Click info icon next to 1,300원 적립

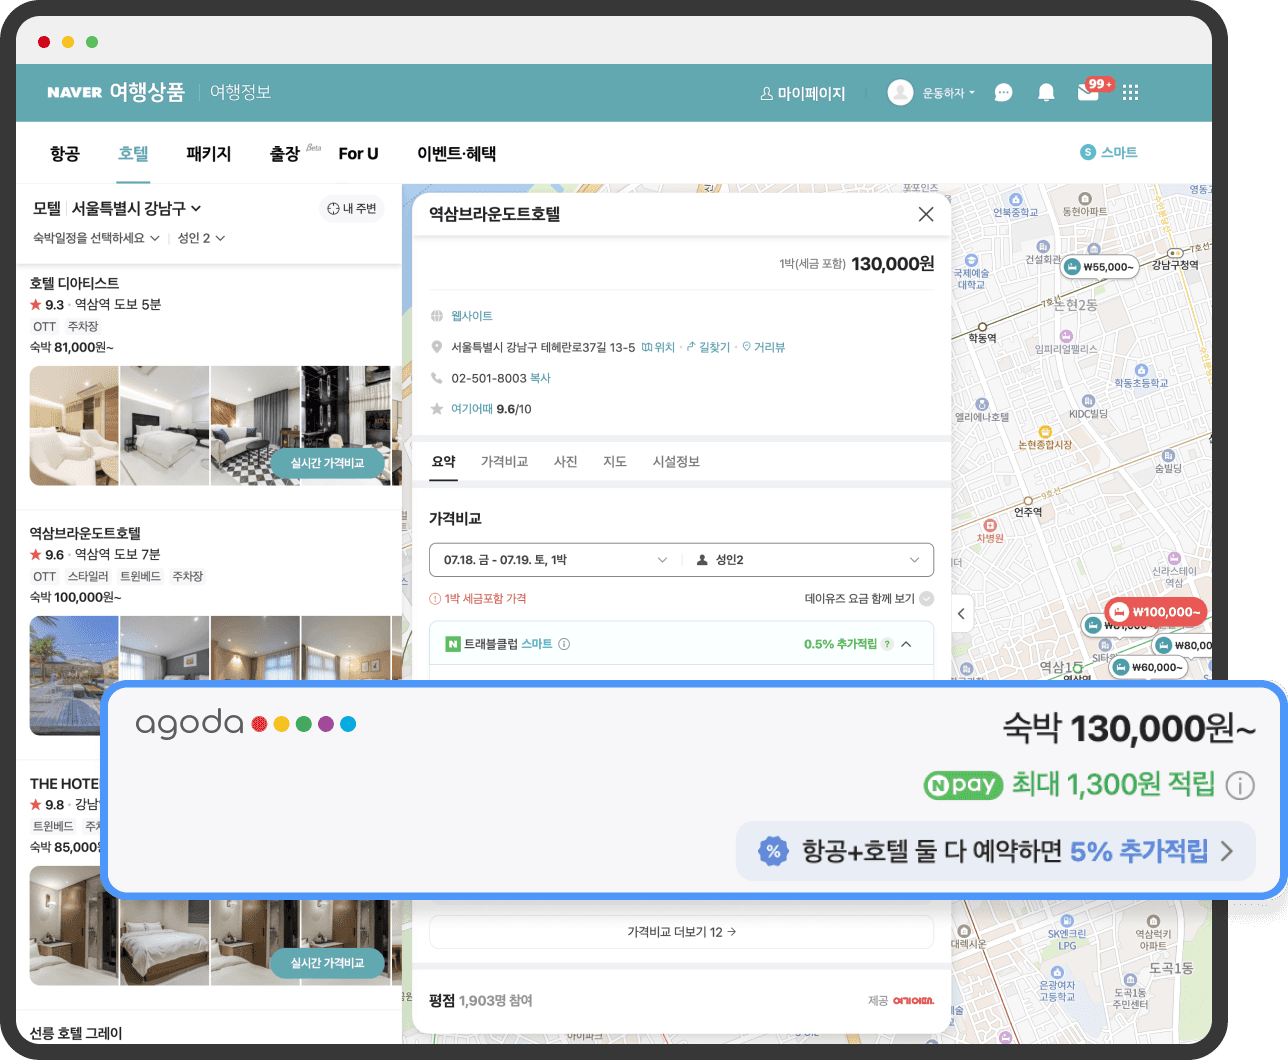[x=1240, y=785]
